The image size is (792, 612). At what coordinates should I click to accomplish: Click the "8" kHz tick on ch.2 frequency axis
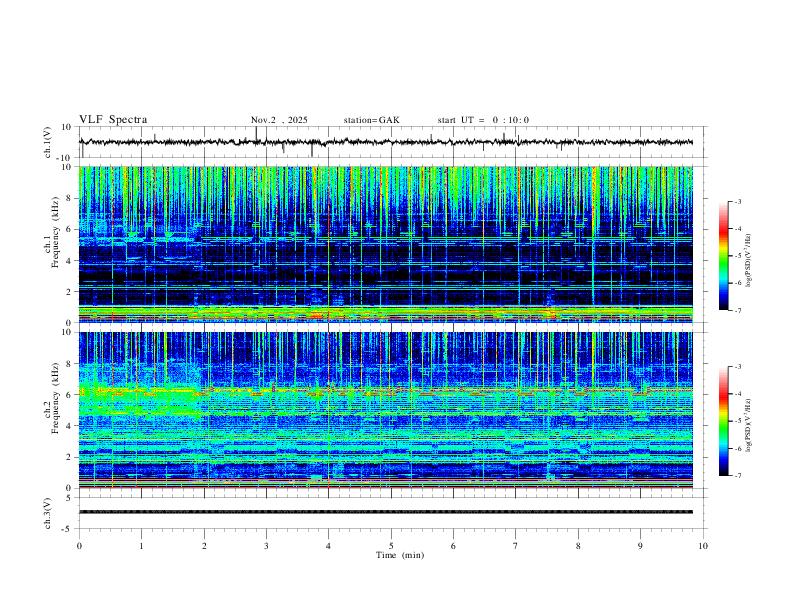[69, 364]
